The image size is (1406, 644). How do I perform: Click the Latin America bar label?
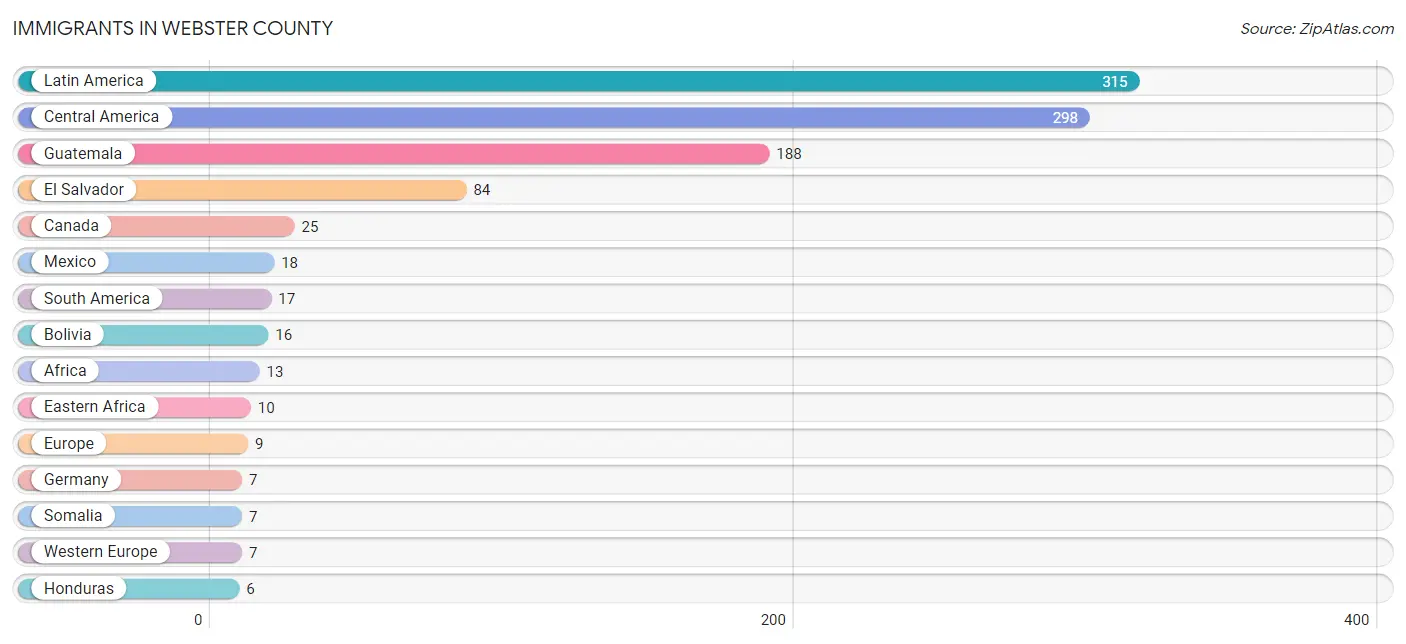pos(93,81)
